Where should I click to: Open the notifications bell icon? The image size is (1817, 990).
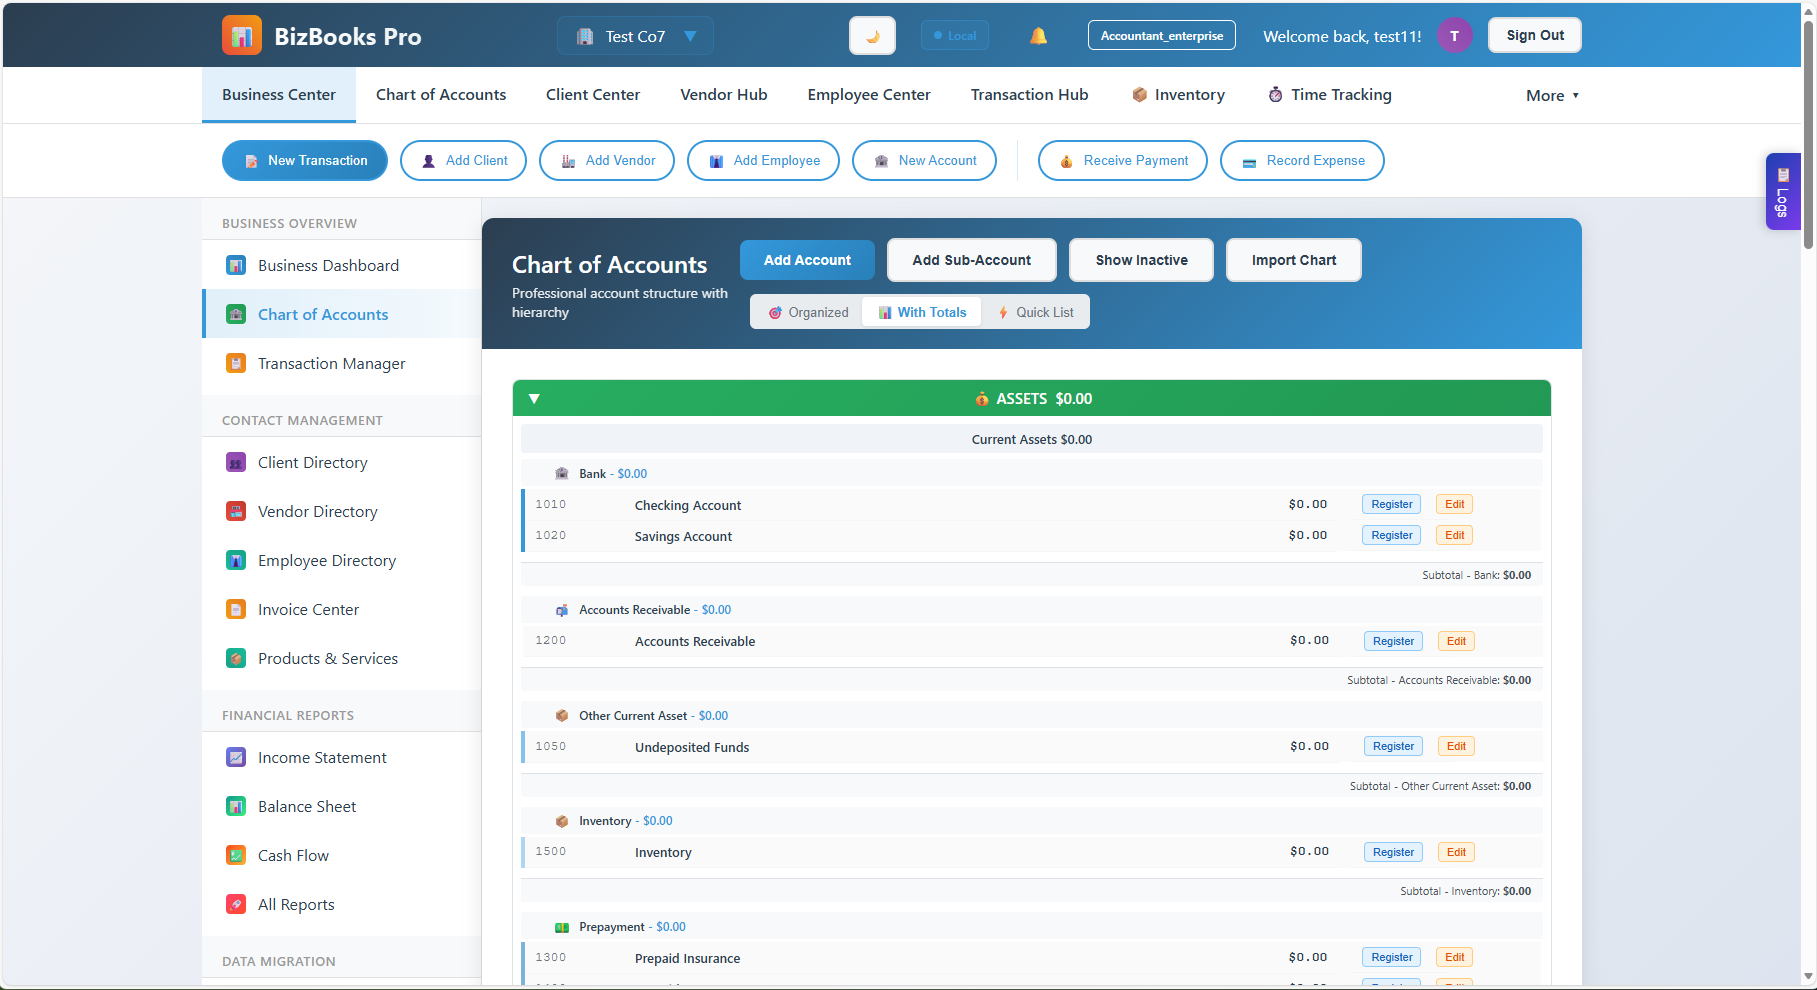[1038, 35]
